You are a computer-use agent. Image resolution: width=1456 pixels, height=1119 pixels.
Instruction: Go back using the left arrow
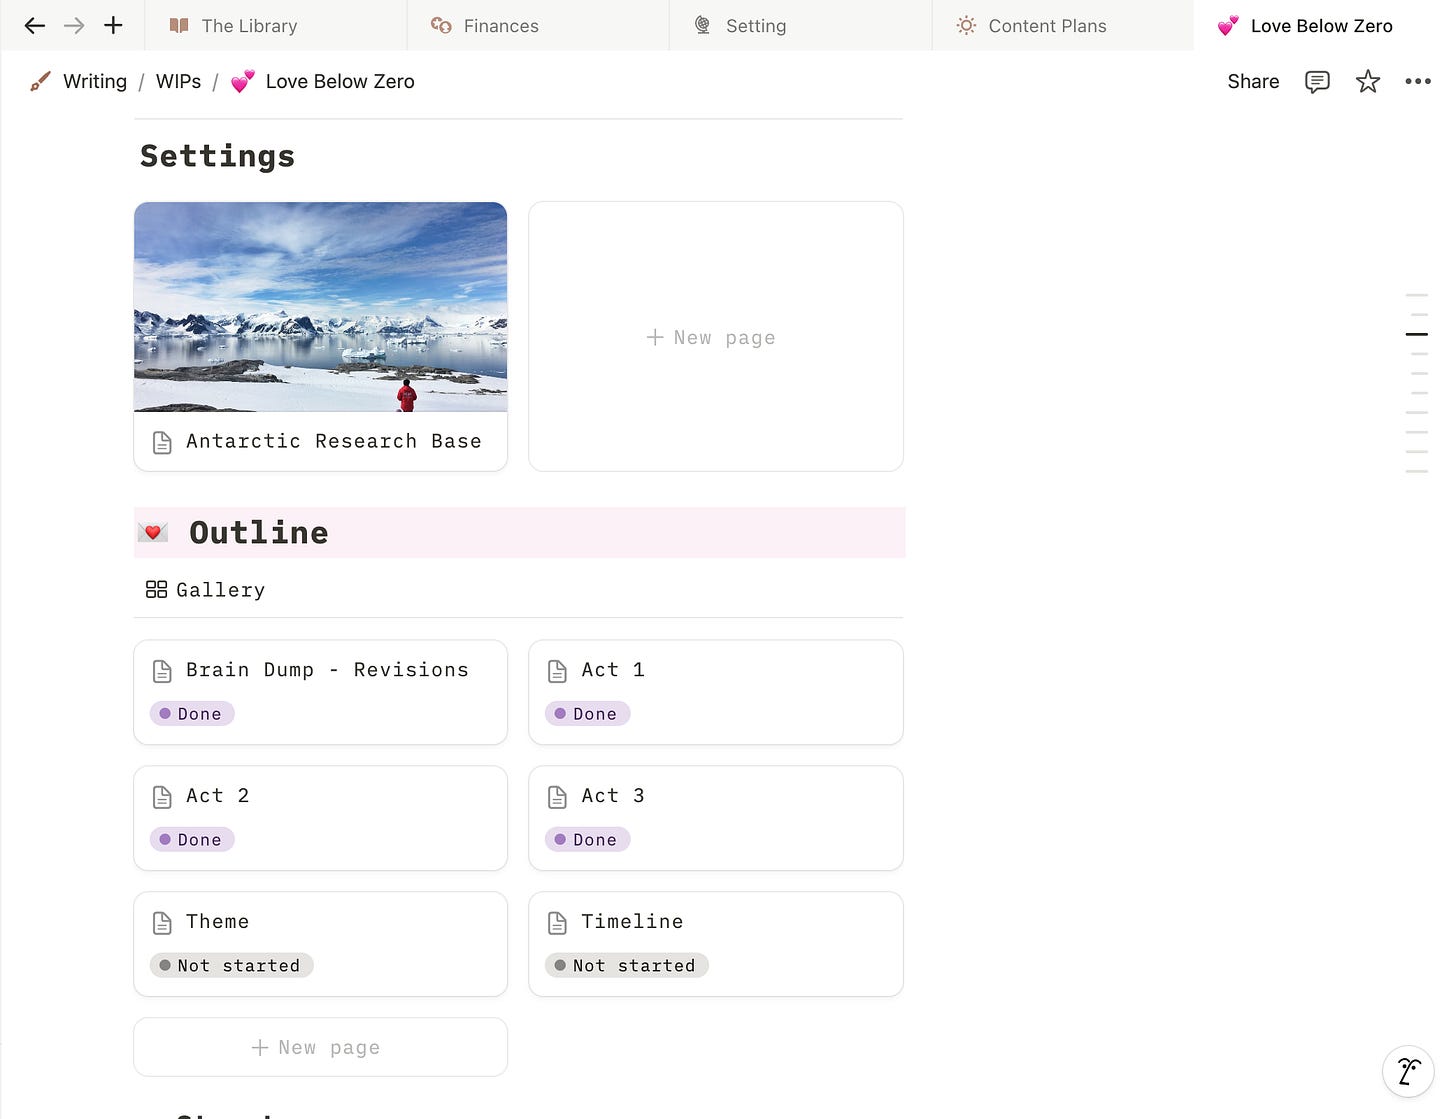pos(35,26)
